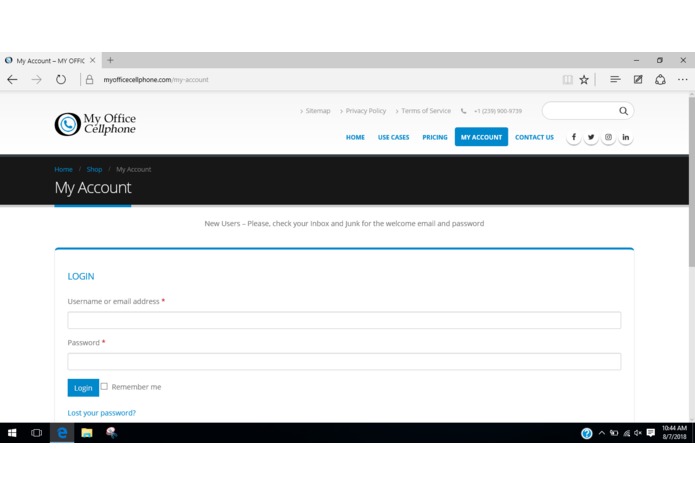Click the Username or email address field
Viewport: 695px width, 494px height.
pos(344,320)
